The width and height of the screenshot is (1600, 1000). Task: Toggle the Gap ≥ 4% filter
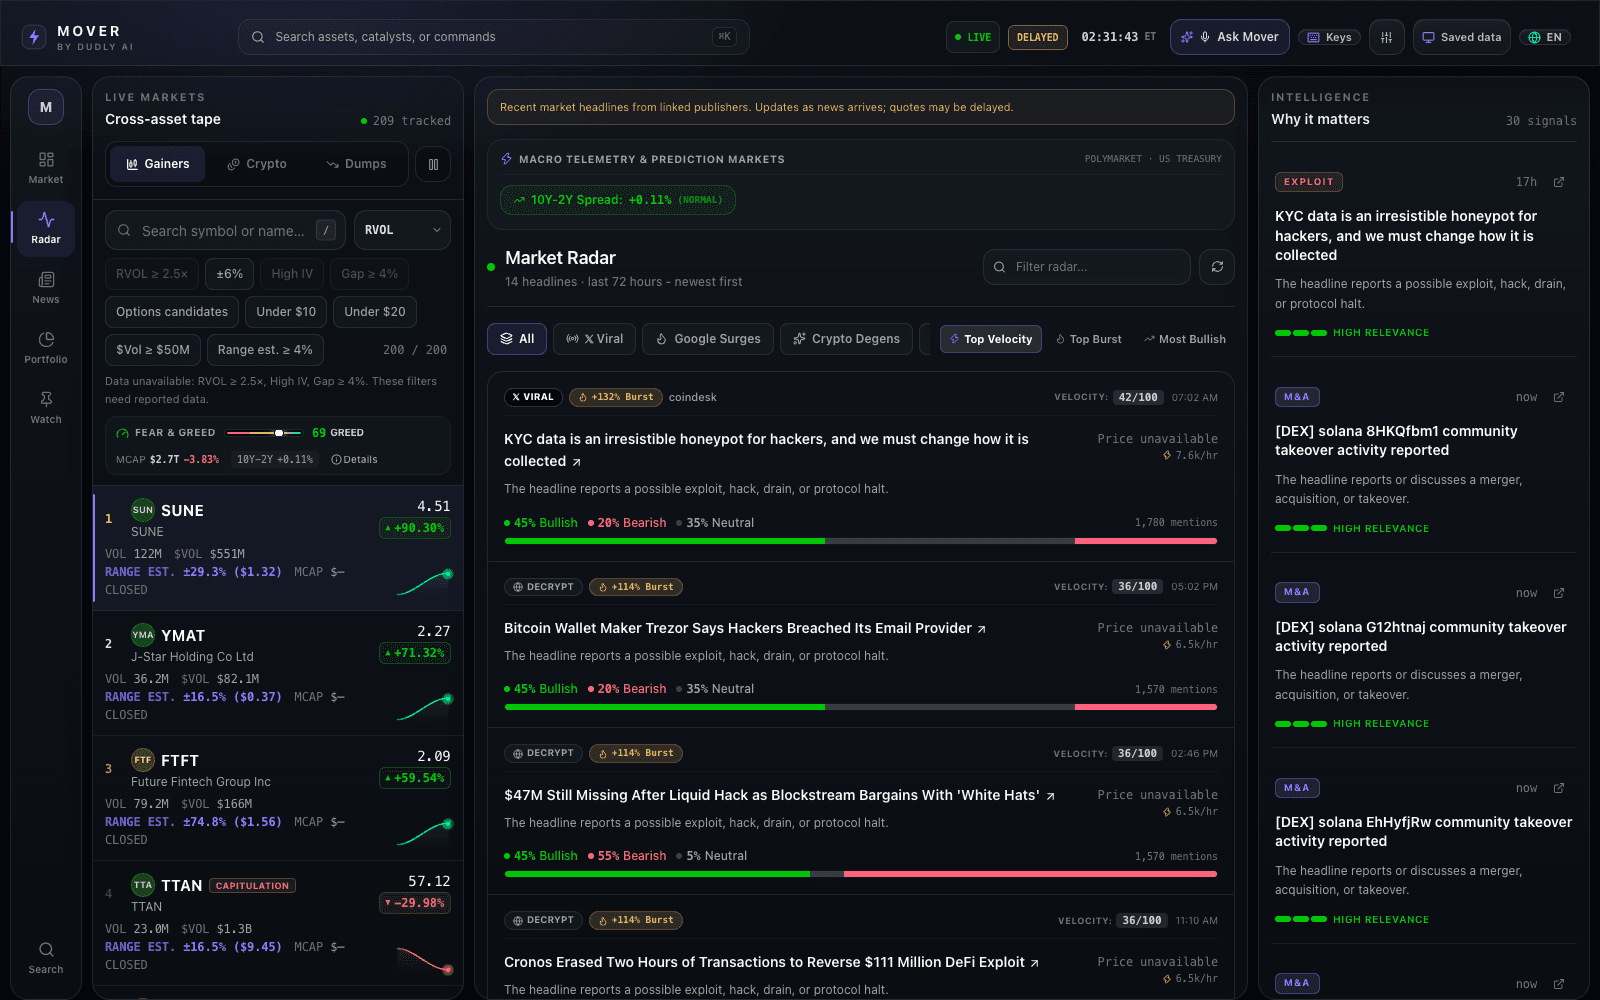[370, 274]
